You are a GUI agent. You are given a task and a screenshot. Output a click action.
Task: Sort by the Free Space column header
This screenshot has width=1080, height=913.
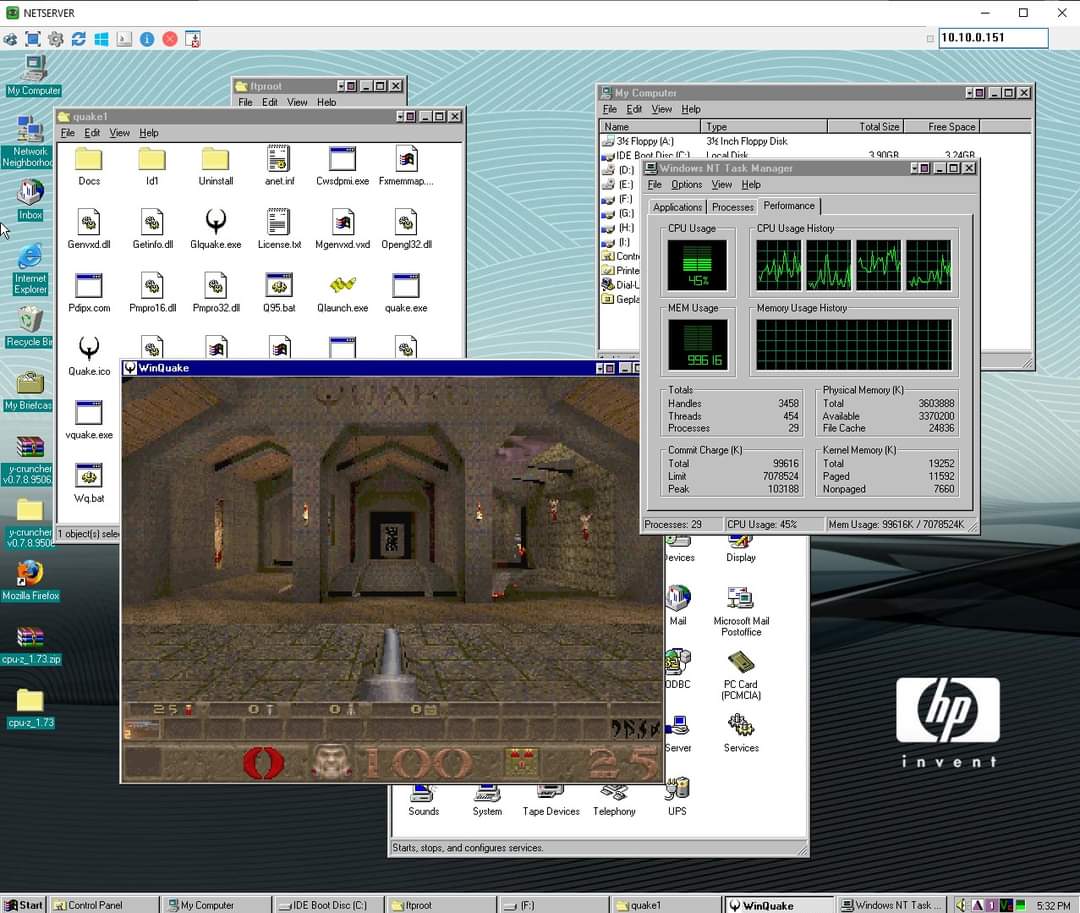[x=941, y=127]
